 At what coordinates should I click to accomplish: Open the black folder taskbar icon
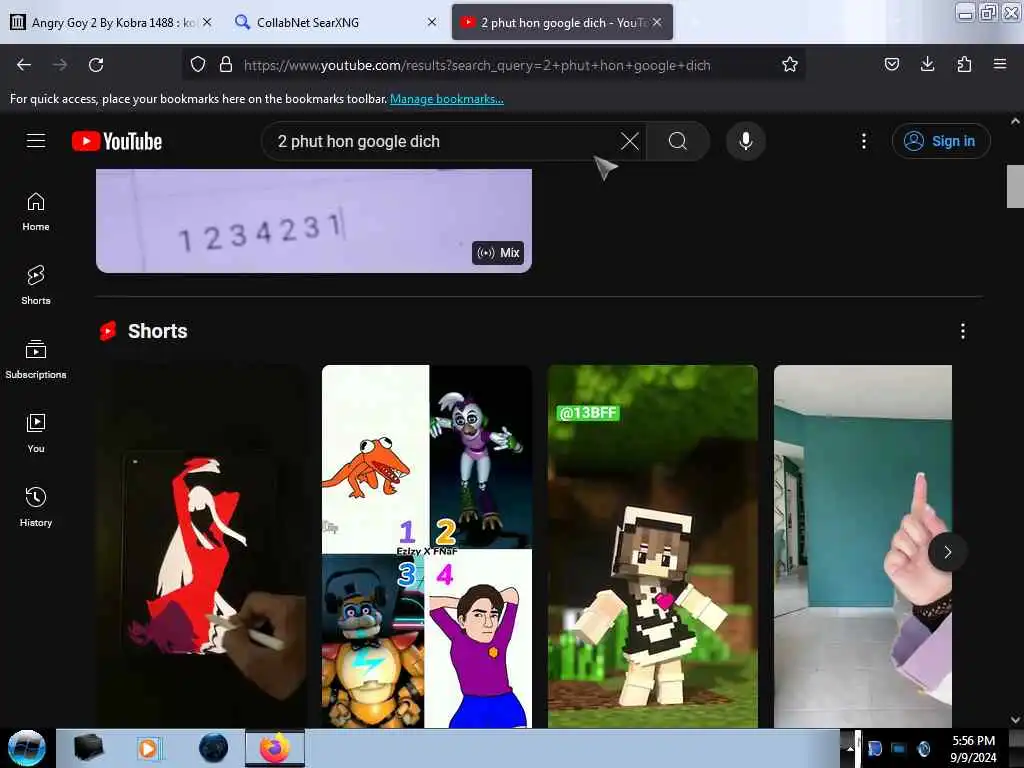89,749
